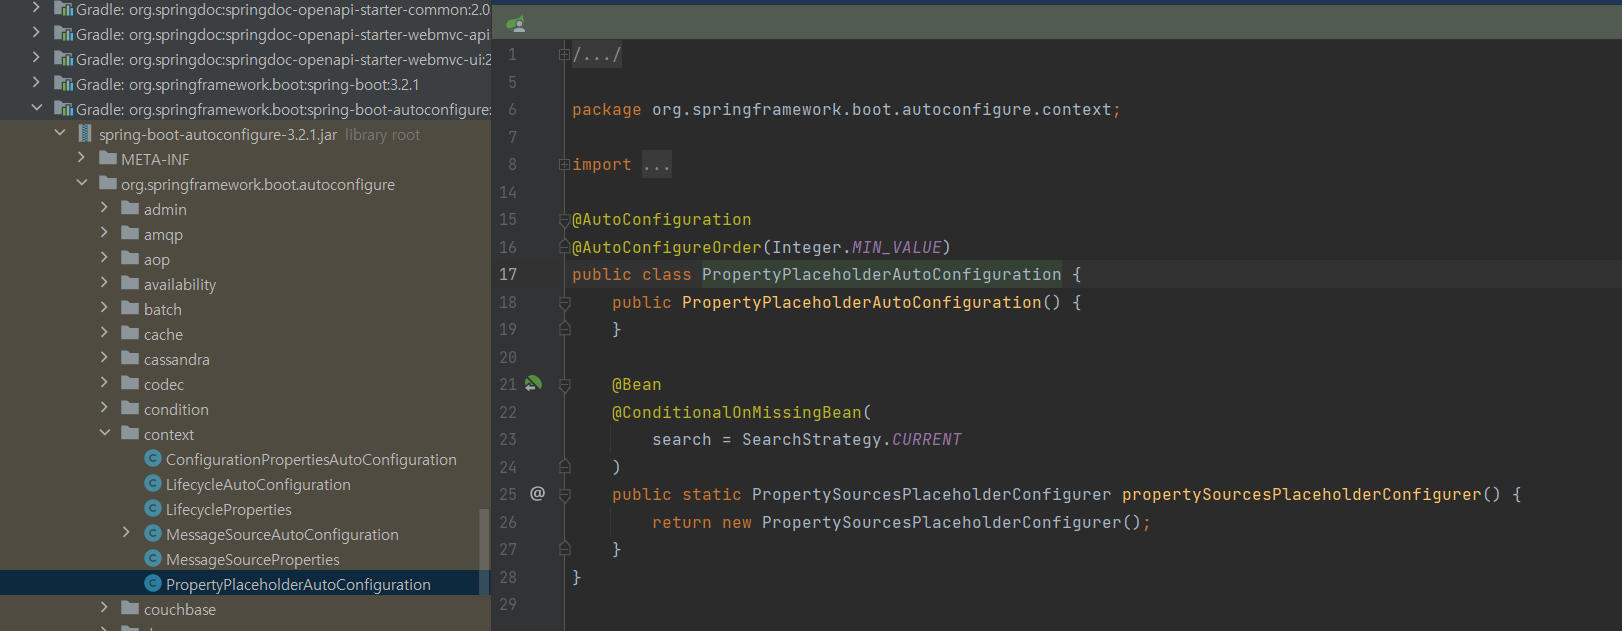Click the couchbase folder icon
1622x631 pixels.
tap(130, 608)
